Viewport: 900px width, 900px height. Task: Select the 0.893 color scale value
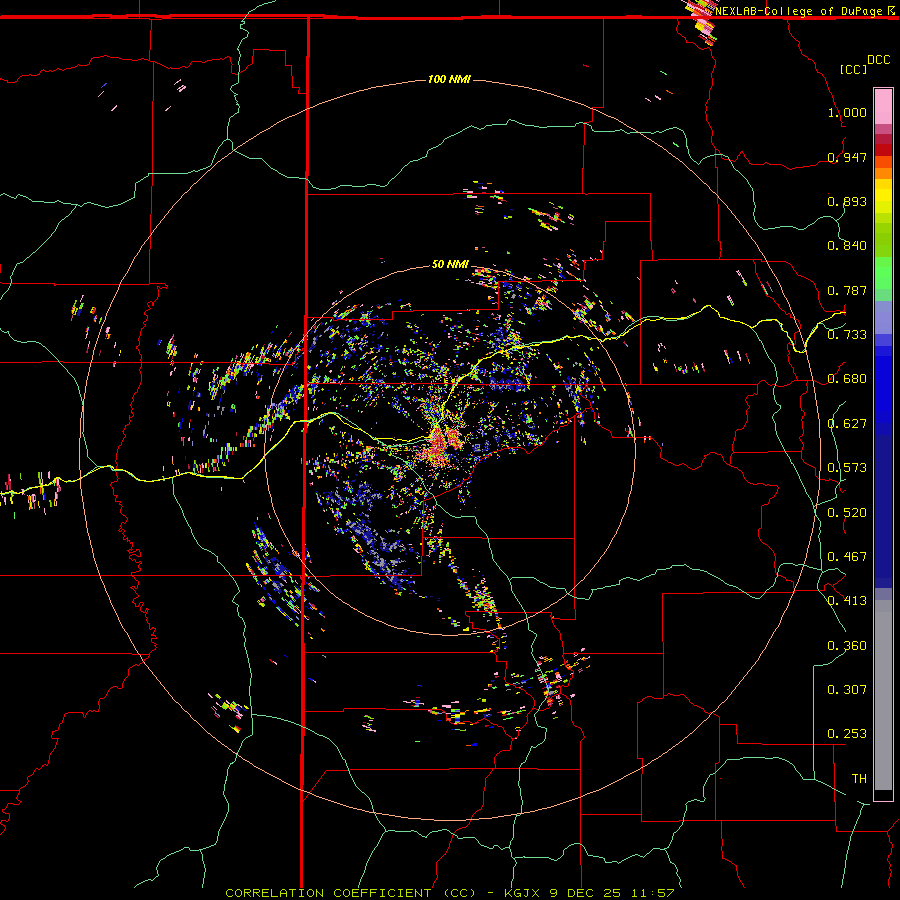click(847, 201)
